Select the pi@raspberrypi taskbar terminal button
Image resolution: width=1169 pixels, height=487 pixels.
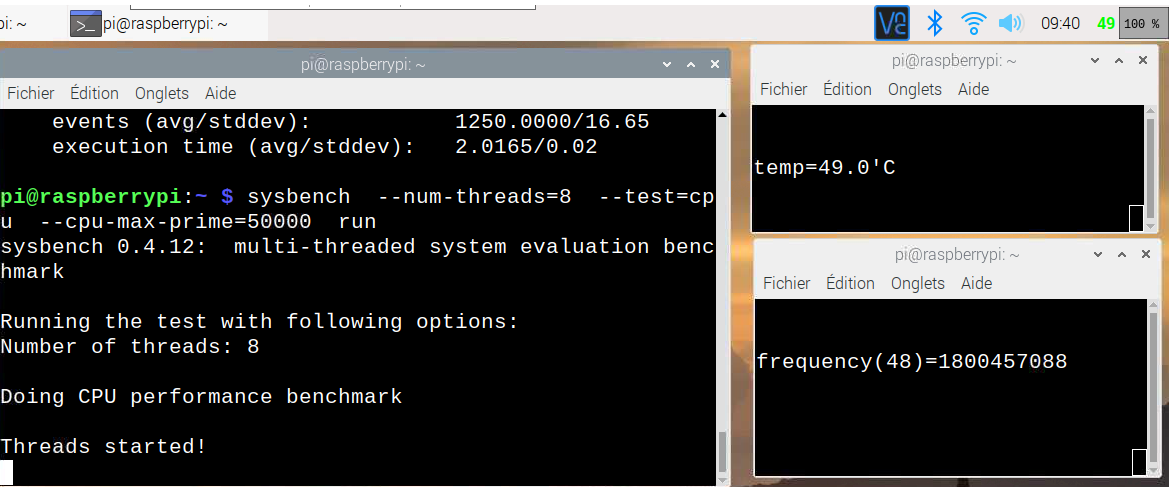coord(166,24)
